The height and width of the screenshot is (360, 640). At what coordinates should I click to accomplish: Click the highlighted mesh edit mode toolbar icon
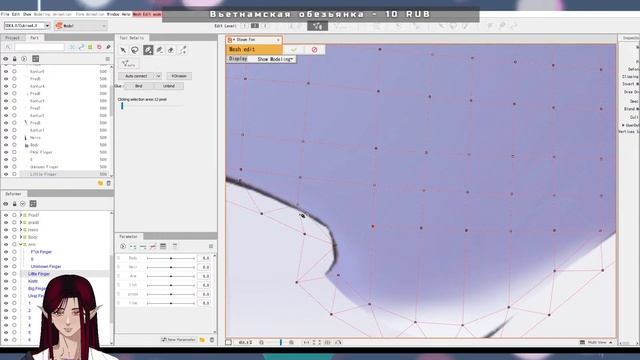pyautogui.click(x=317, y=26)
